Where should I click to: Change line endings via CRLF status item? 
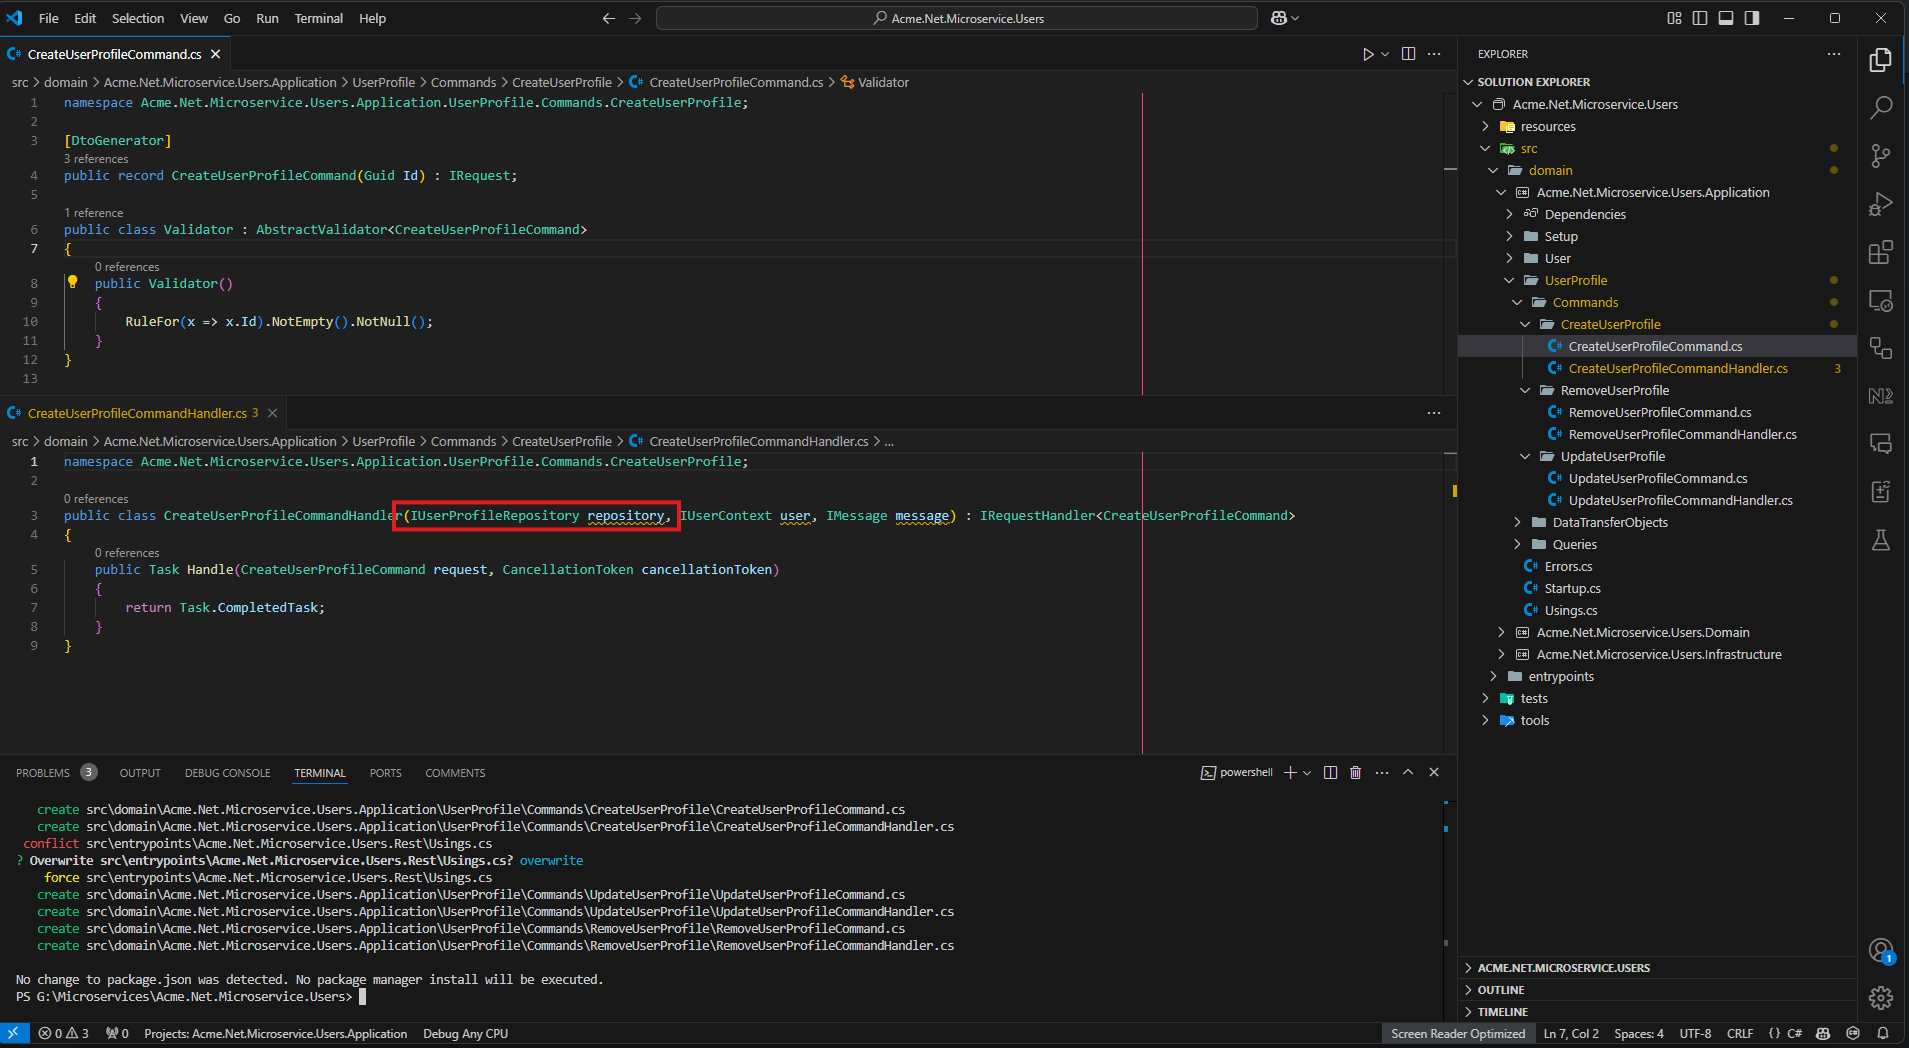[1740, 1034]
